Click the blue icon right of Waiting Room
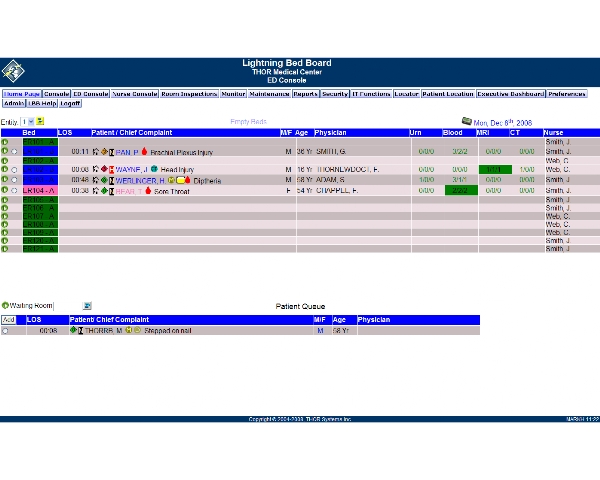600x480 pixels. point(87,305)
